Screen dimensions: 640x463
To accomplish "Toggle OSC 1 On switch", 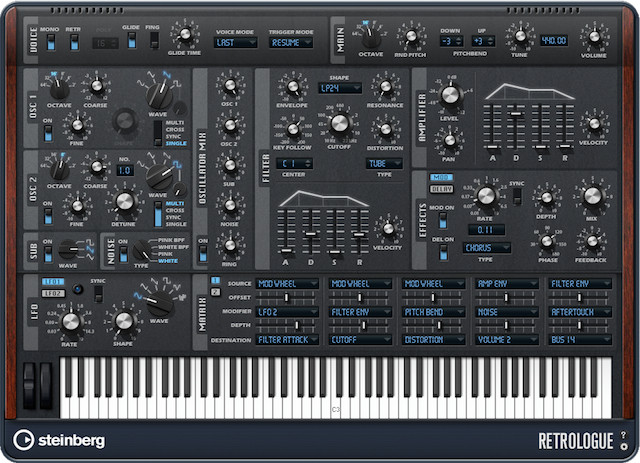I will [48, 133].
